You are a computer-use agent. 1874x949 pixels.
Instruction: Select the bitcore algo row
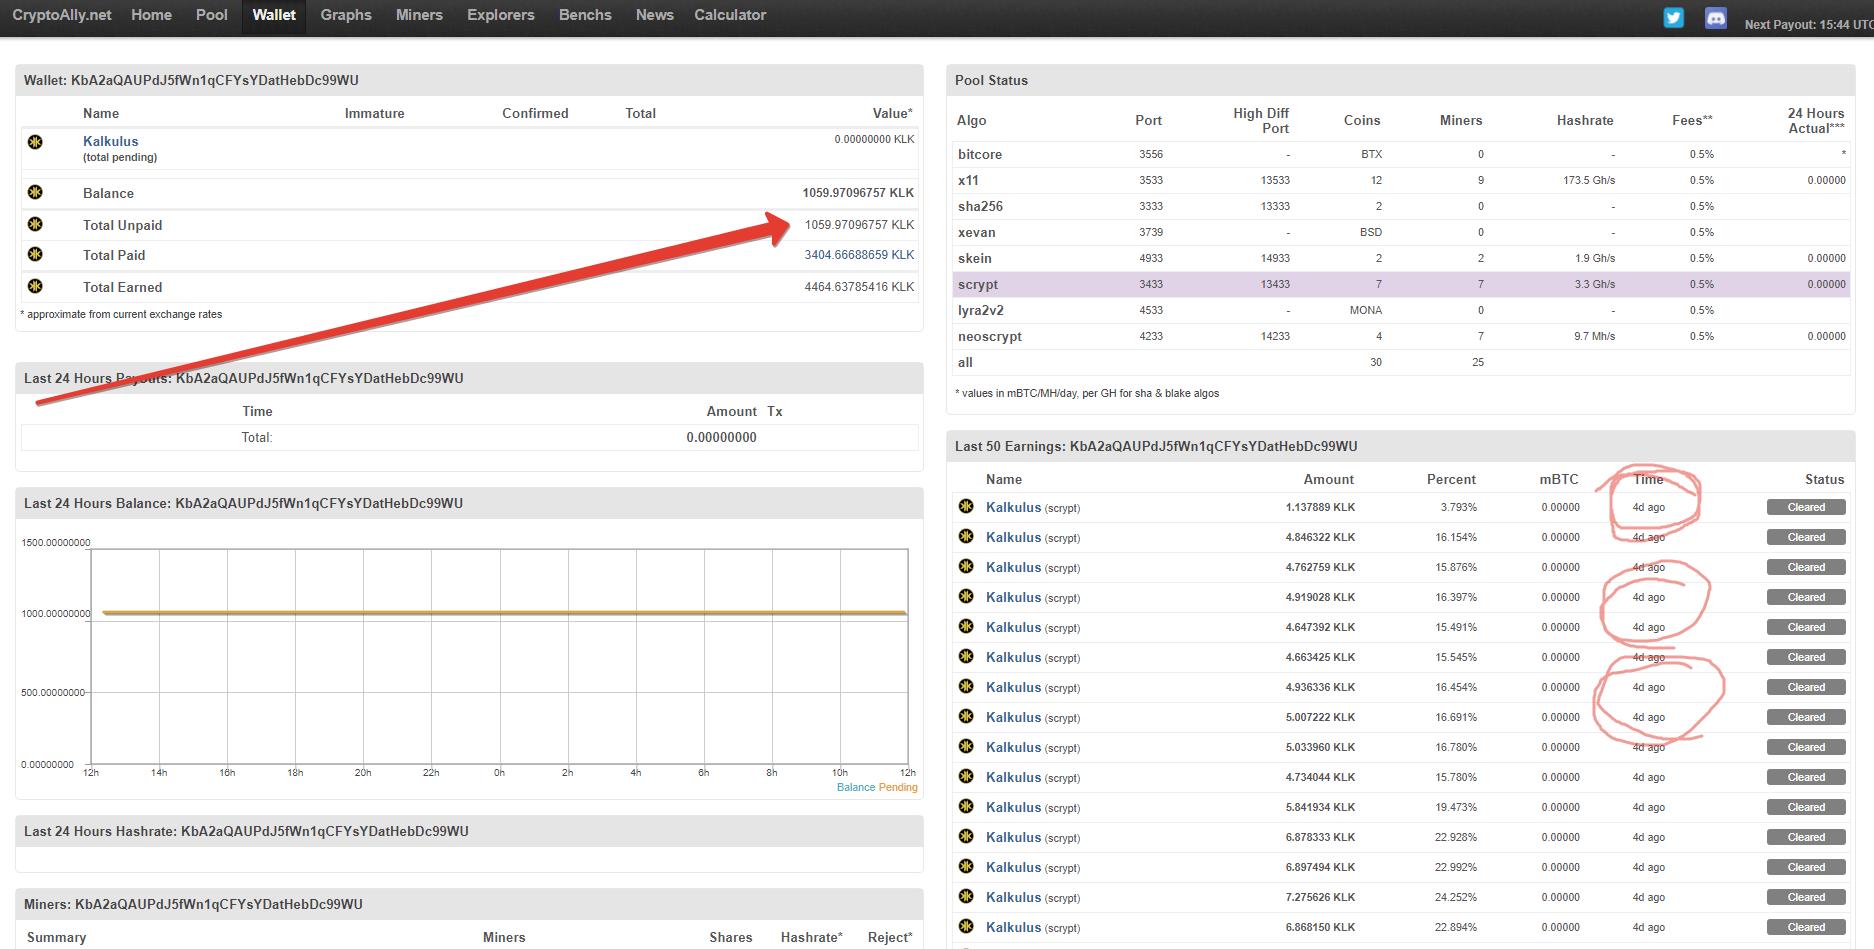pyautogui.click(x=1401, y=154)
